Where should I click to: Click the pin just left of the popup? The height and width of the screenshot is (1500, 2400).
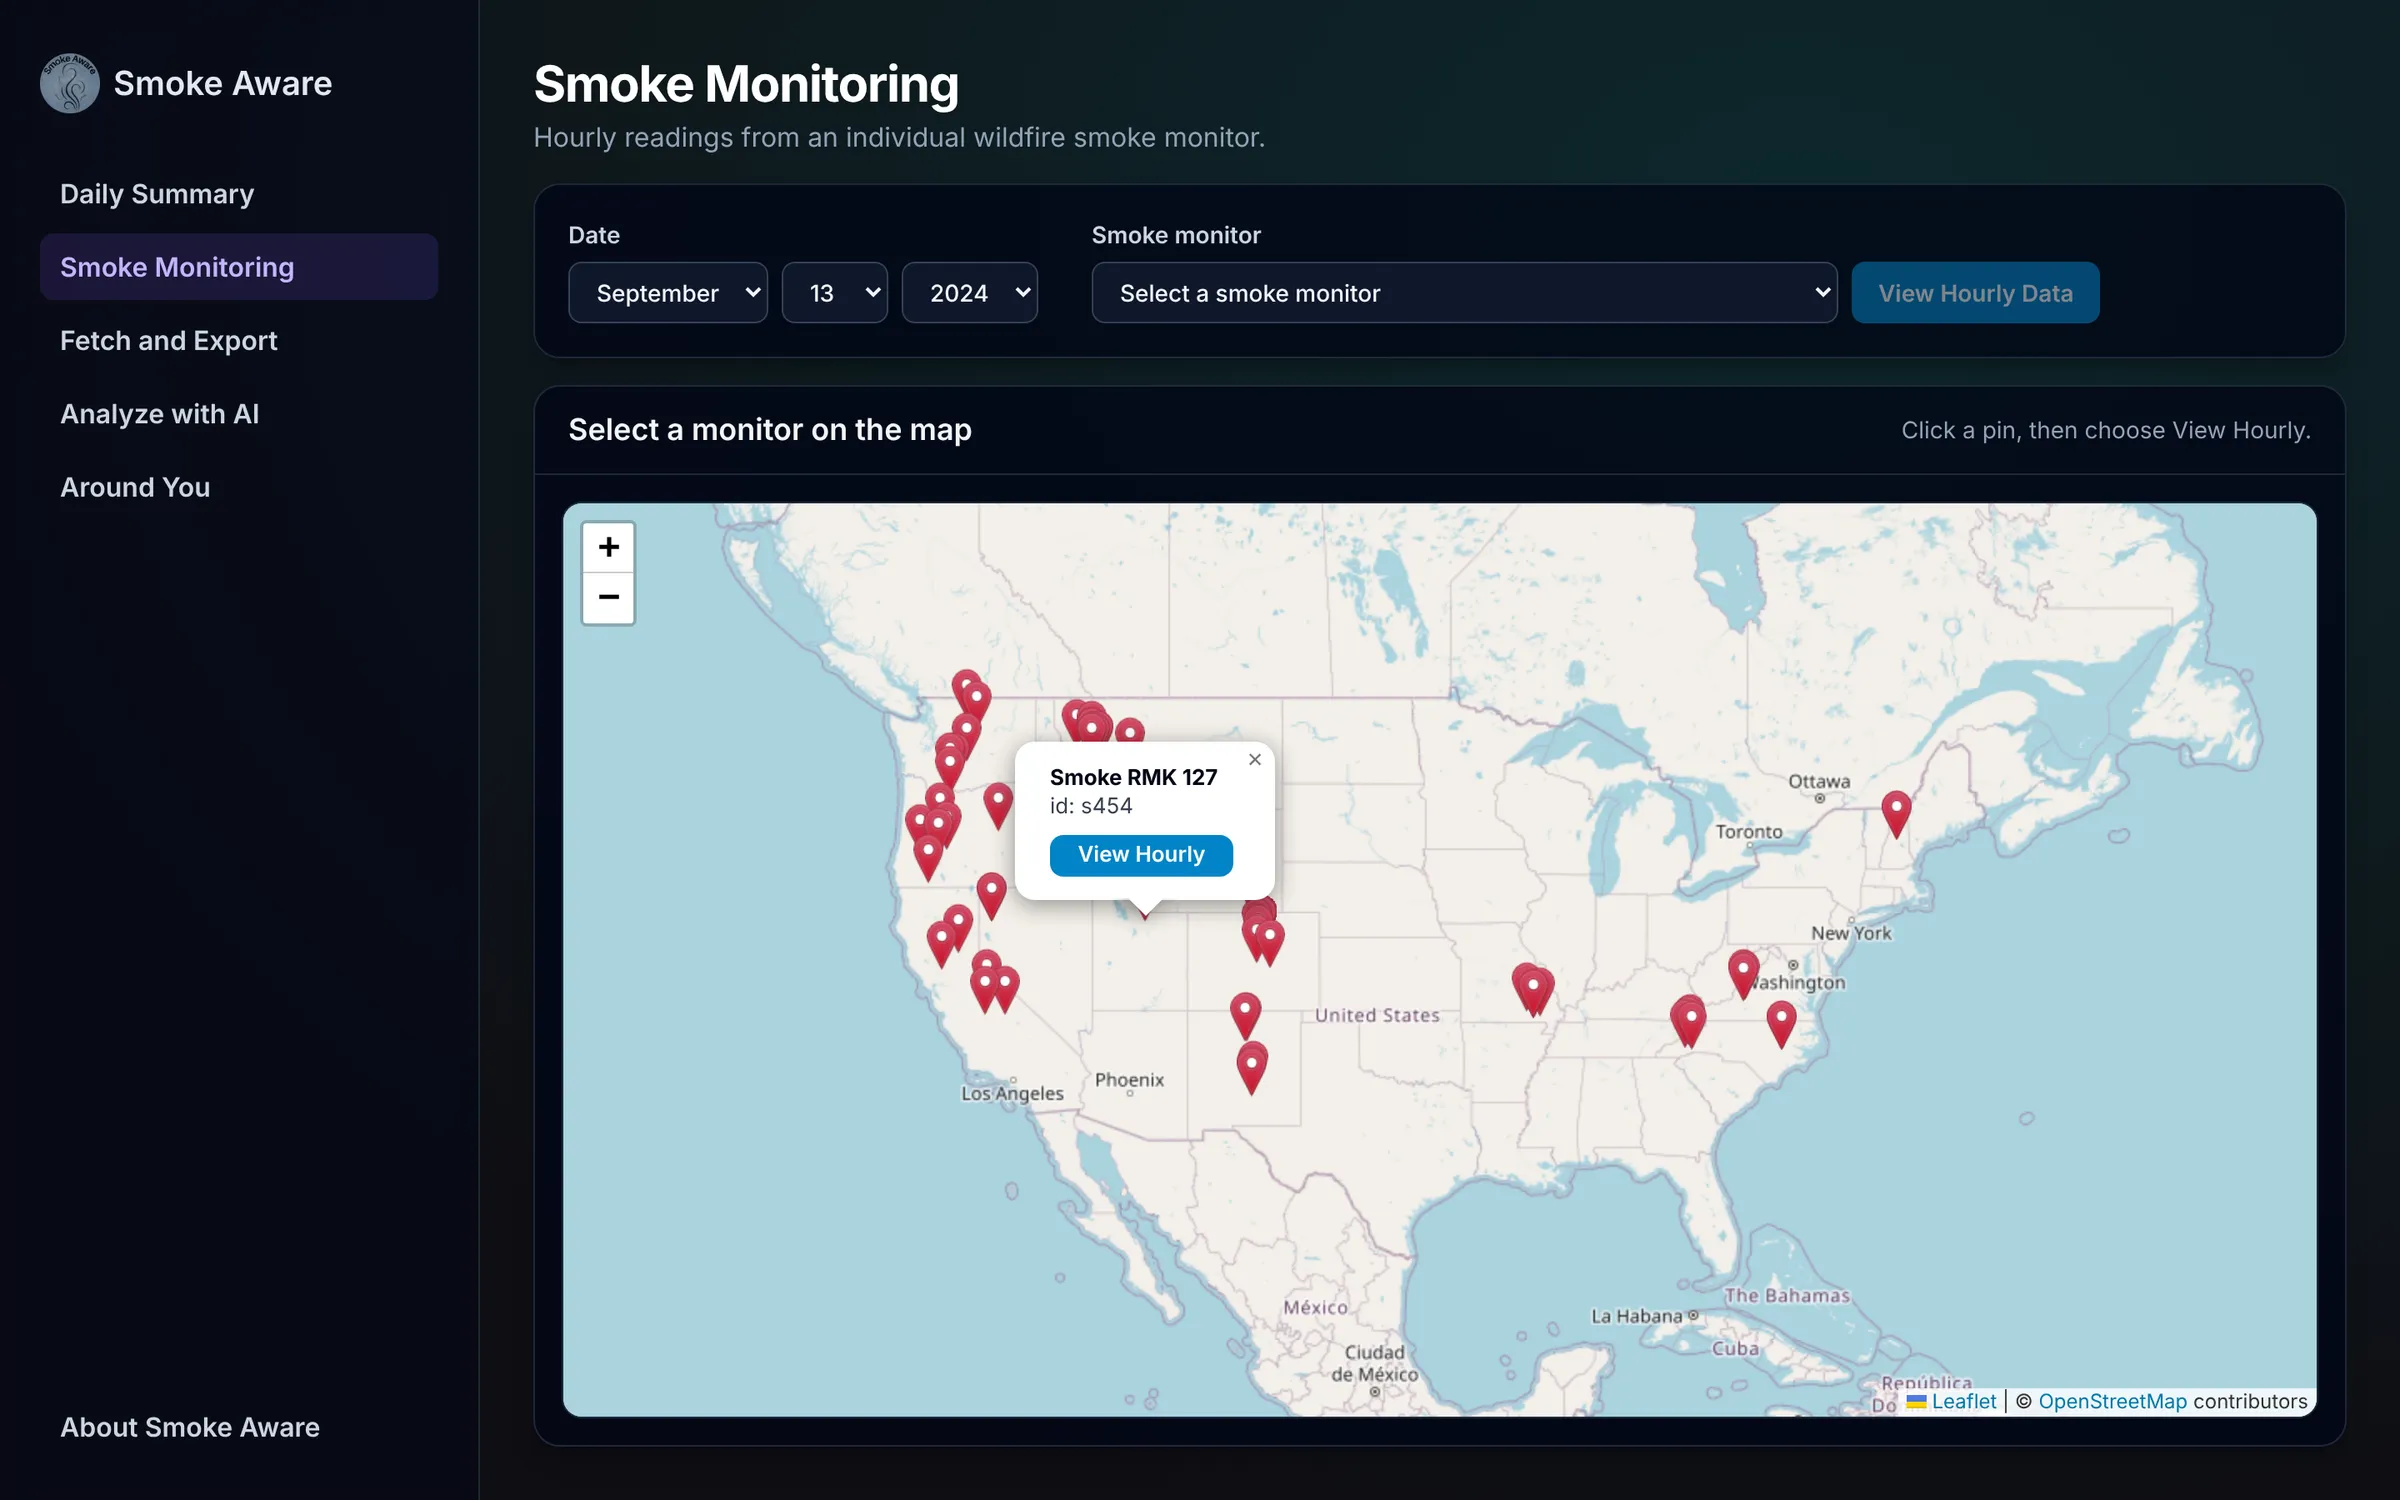point(998,804)
